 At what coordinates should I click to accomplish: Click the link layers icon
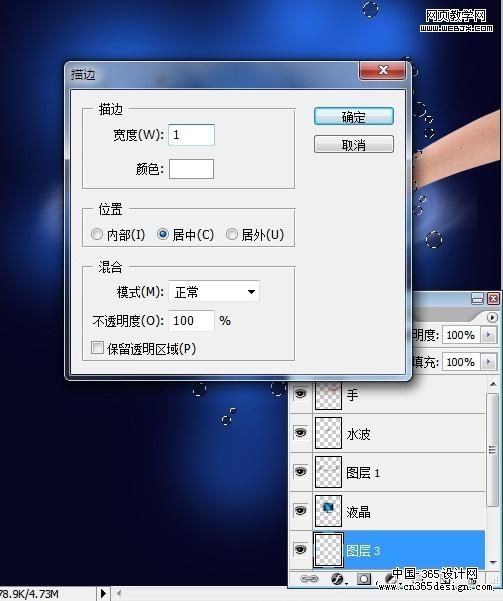click(x=309, y=579)
